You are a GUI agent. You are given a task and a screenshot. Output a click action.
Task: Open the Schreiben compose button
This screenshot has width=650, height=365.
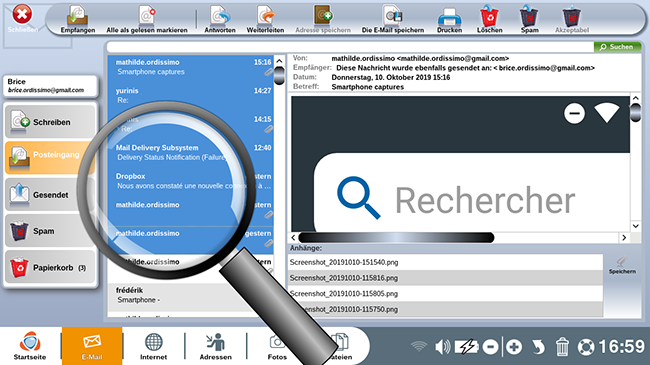pyautogui.click(x=50, y=122)
